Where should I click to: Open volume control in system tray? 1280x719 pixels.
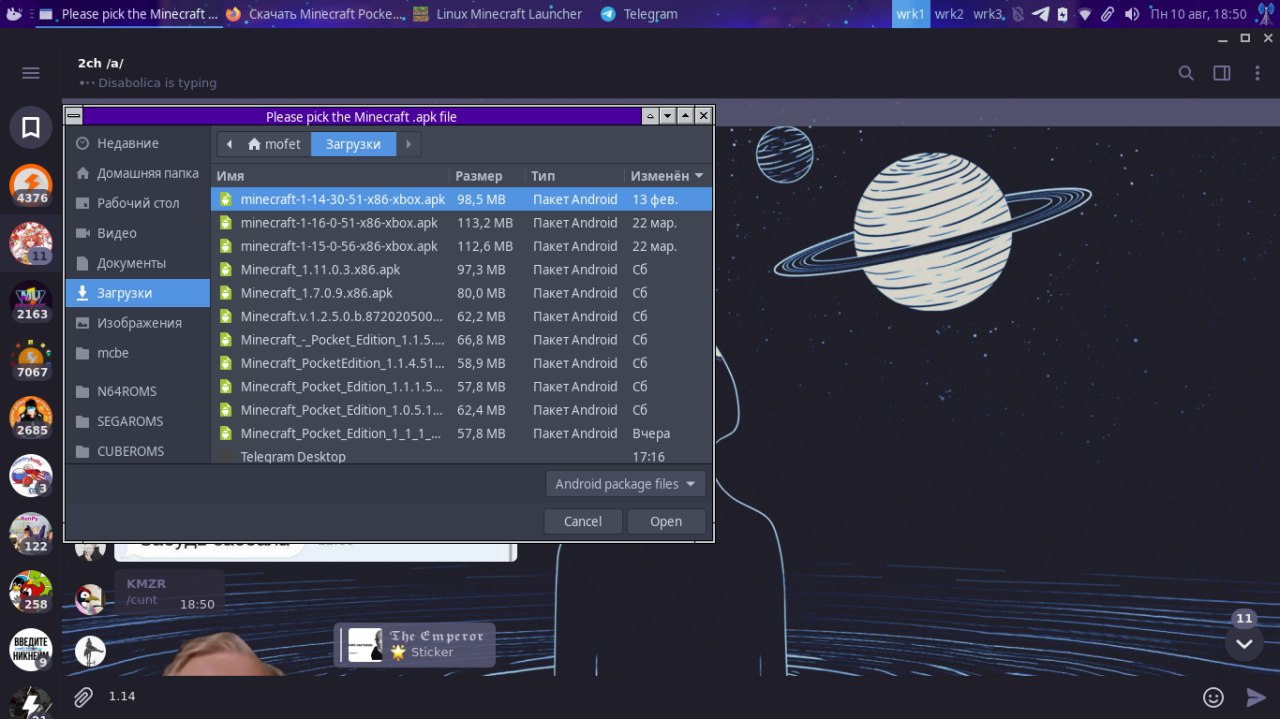[x=1132, y=14]
